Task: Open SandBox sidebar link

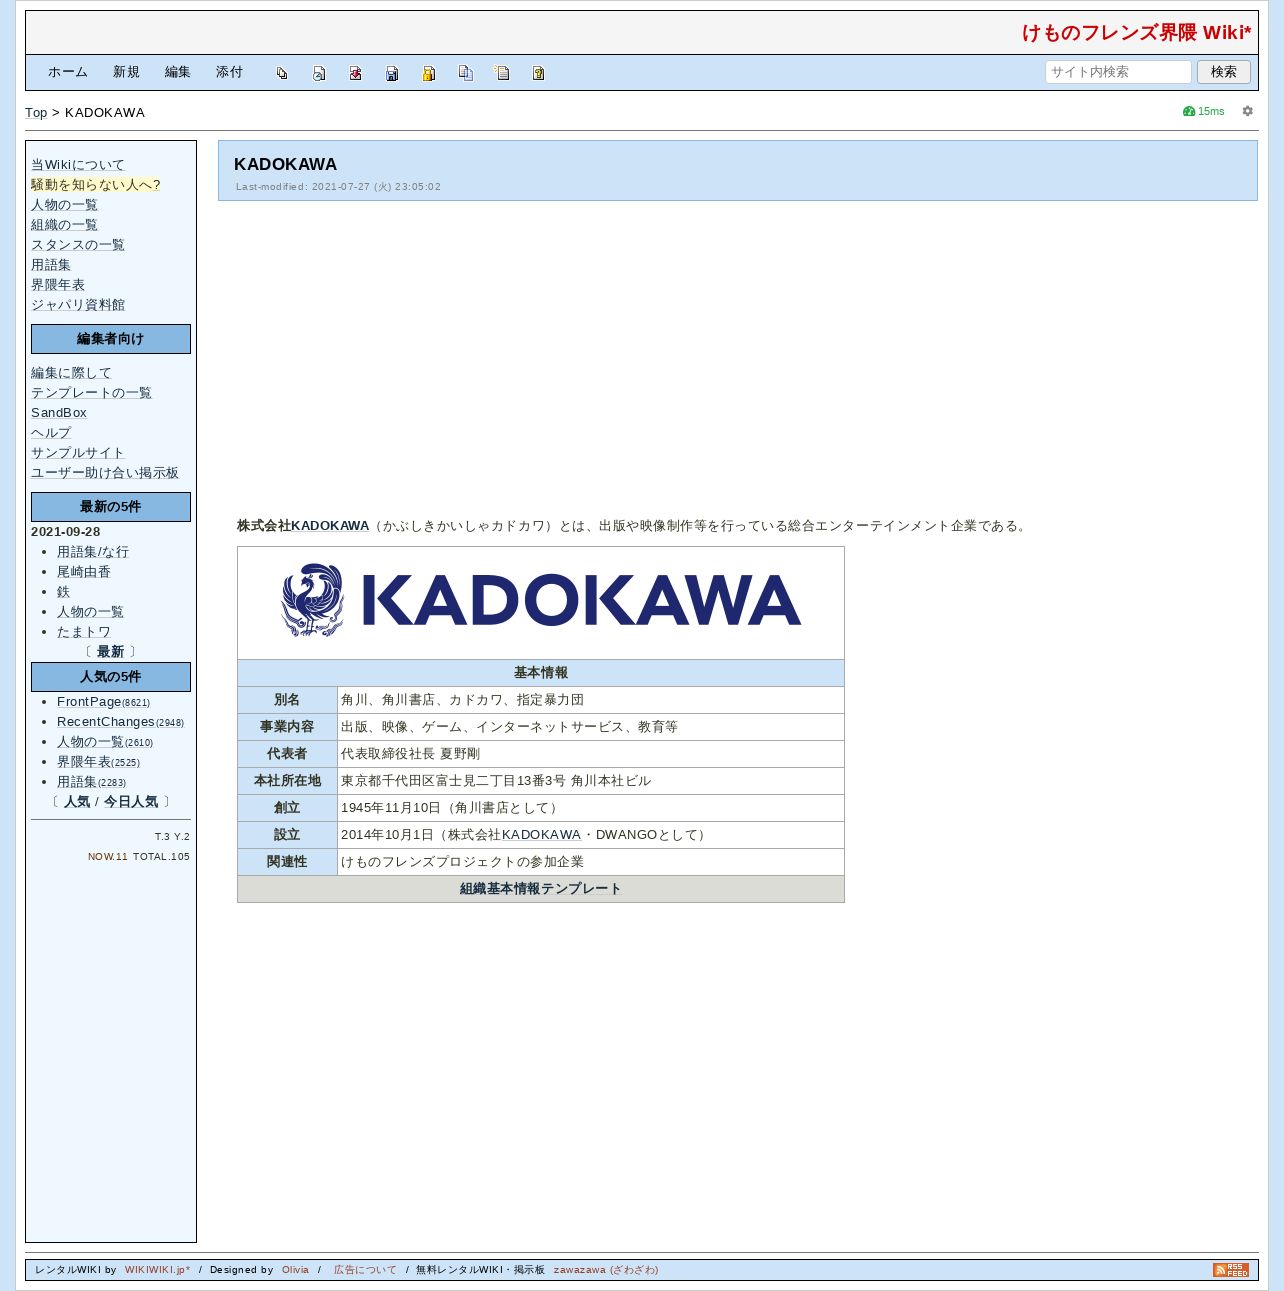Action: click(x=59, y=413)
